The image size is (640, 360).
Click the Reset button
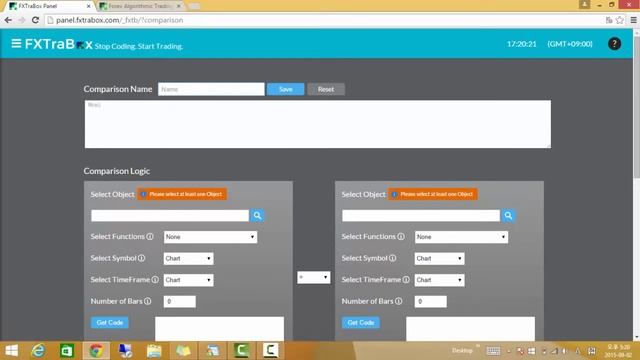326,89
